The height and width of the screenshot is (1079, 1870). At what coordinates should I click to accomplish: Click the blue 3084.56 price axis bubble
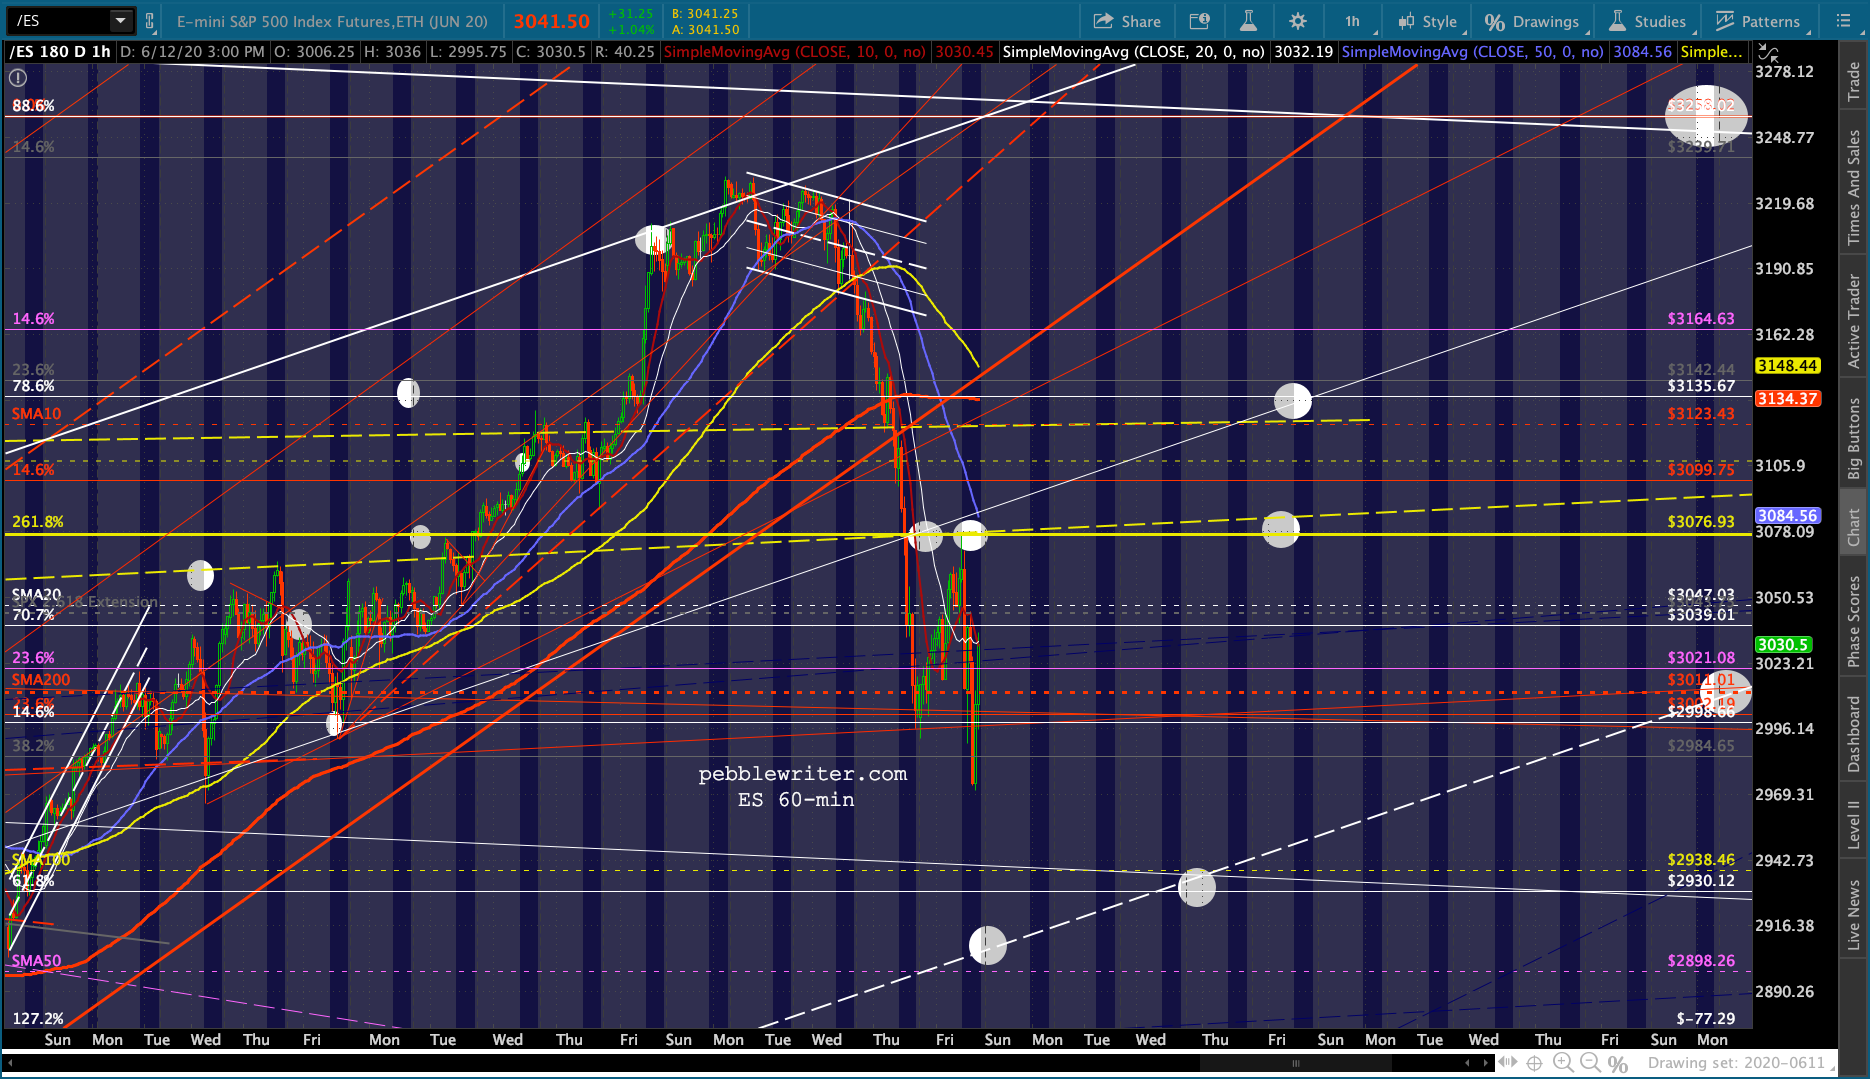tap(1787, 516)
